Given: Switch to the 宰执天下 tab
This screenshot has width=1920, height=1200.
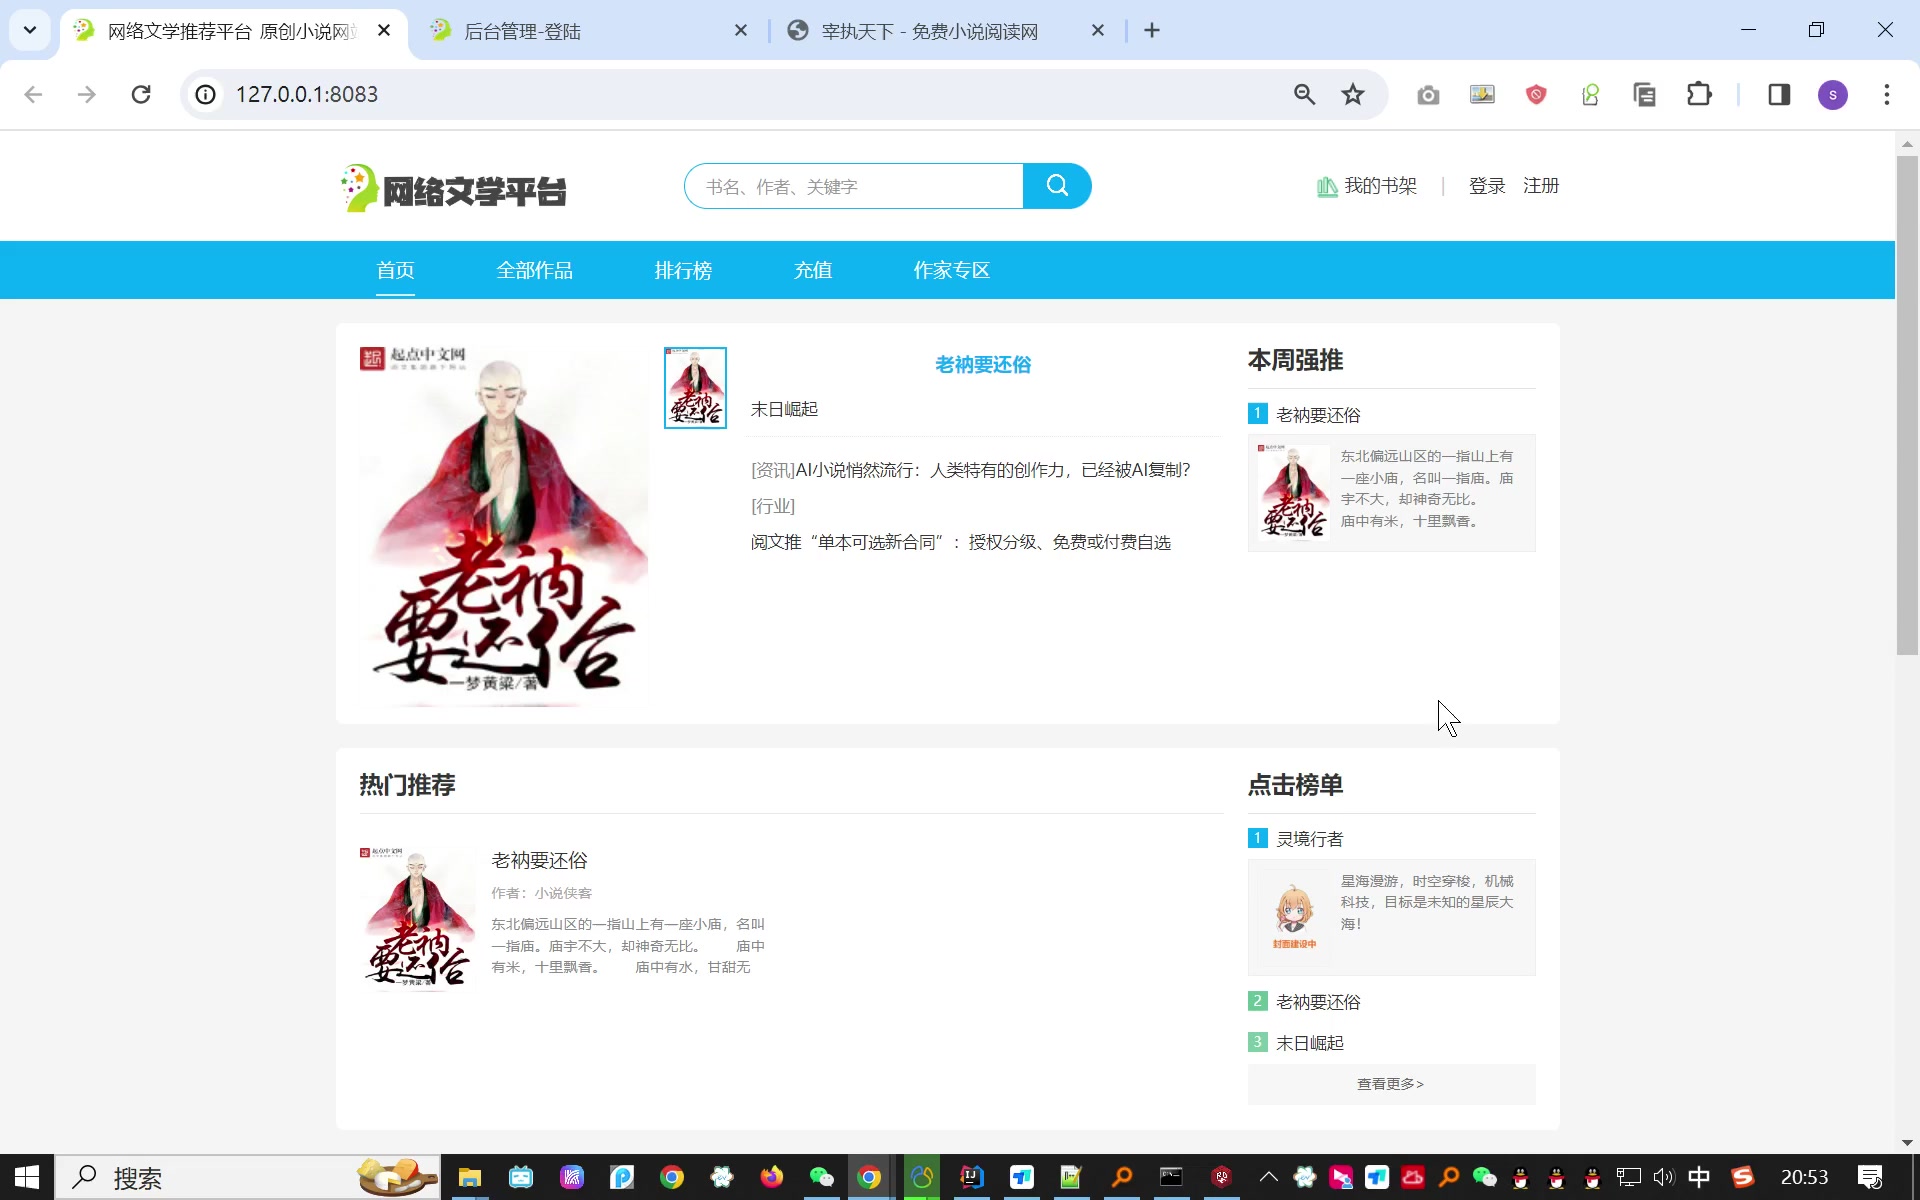Looking at the screenshot, I should click(945, 31).
